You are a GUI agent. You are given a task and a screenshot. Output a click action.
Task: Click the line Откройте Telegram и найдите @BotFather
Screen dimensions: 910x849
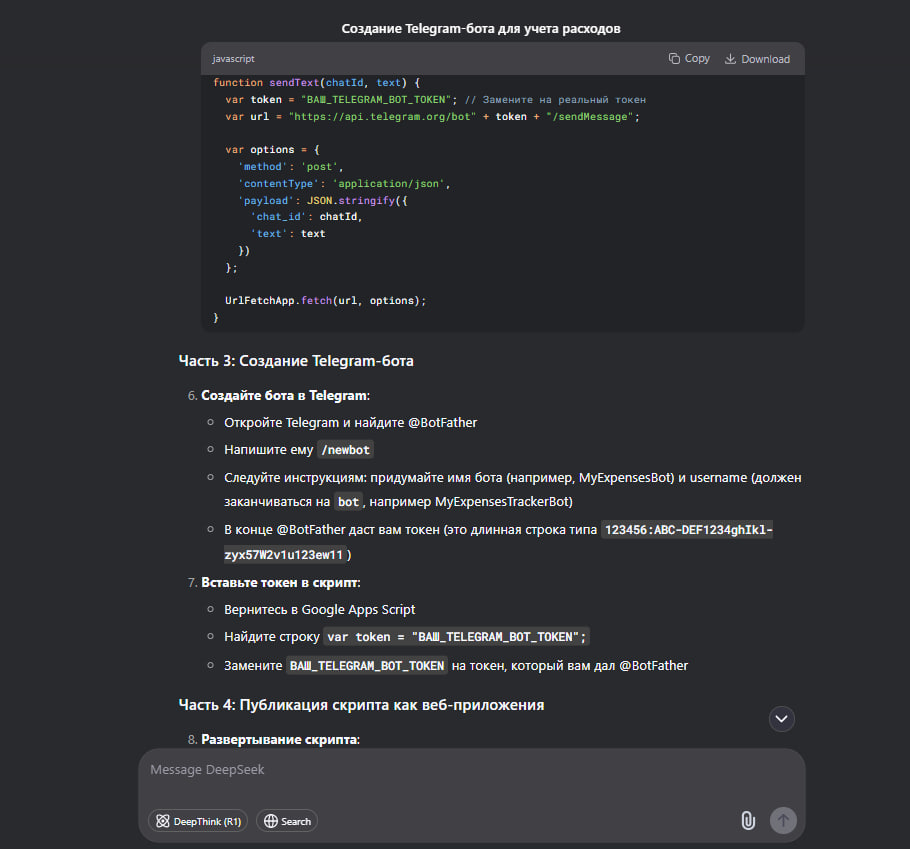(x=351, y=422)
